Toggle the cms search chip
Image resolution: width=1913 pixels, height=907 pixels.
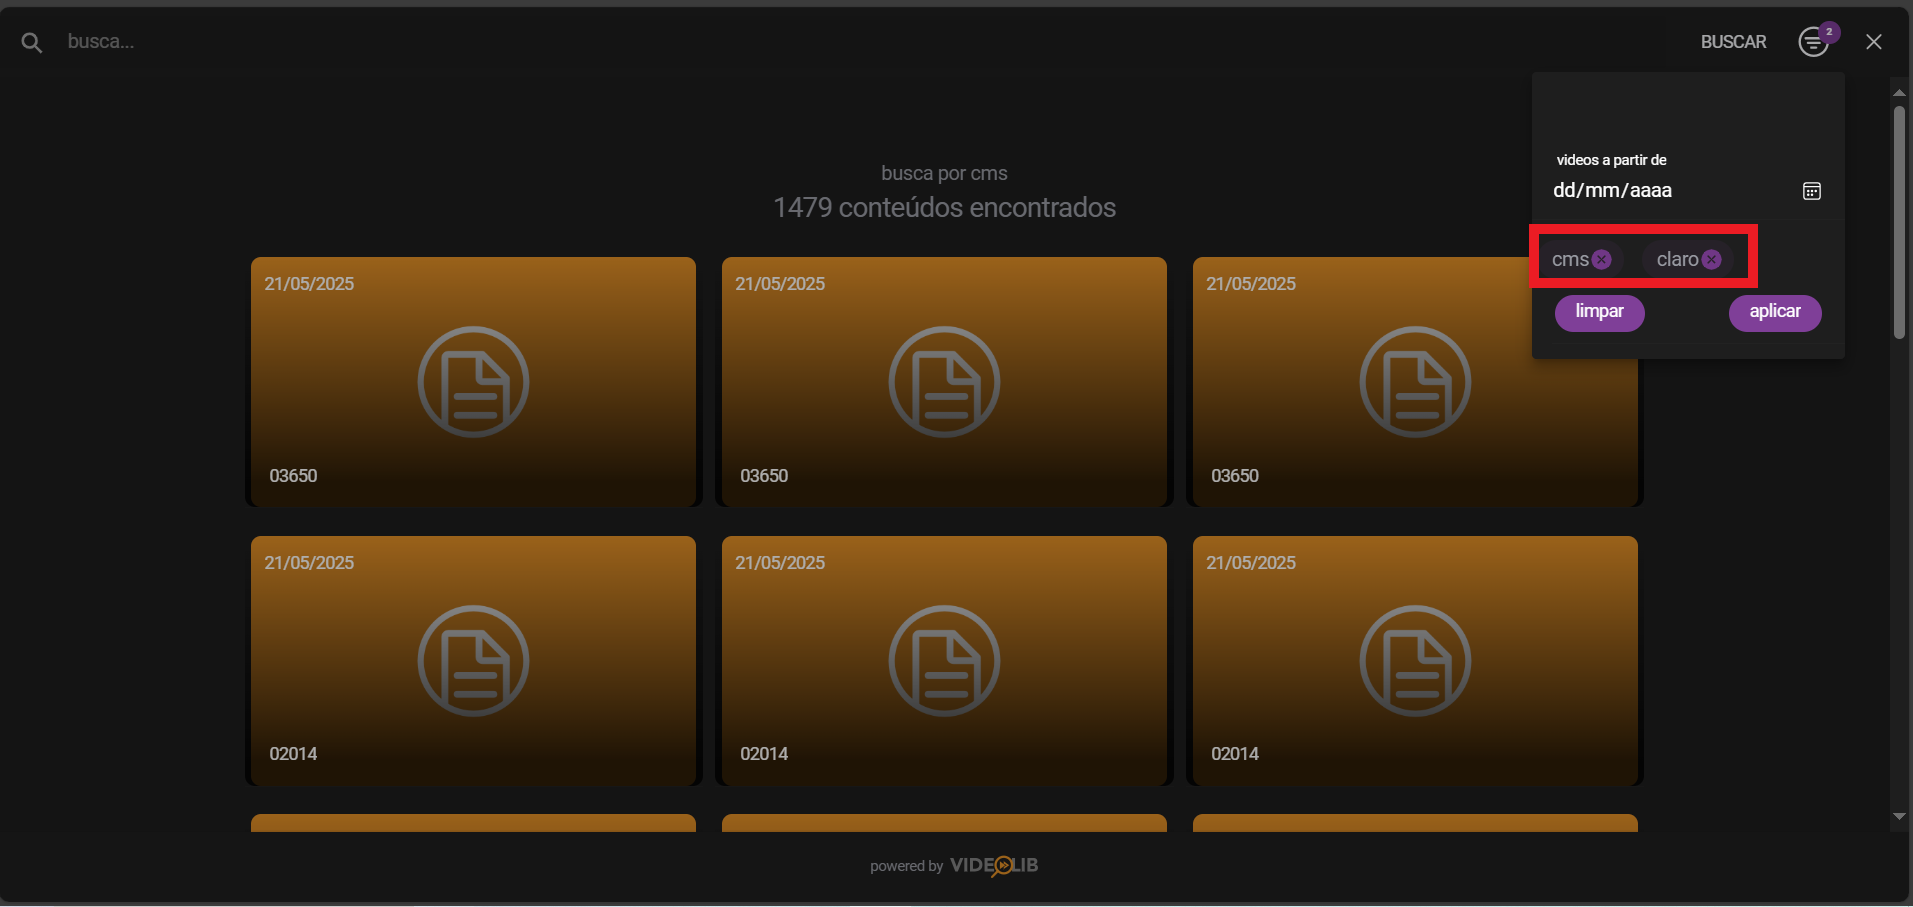[x=1570, y=258]
